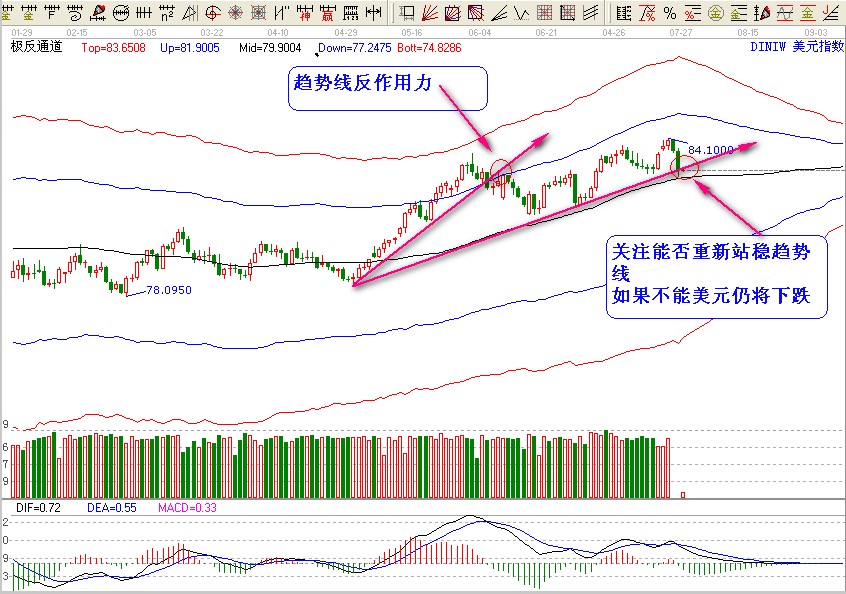
Task: Click the DINIW 美元指数 chart title
Action: (795, 47)
